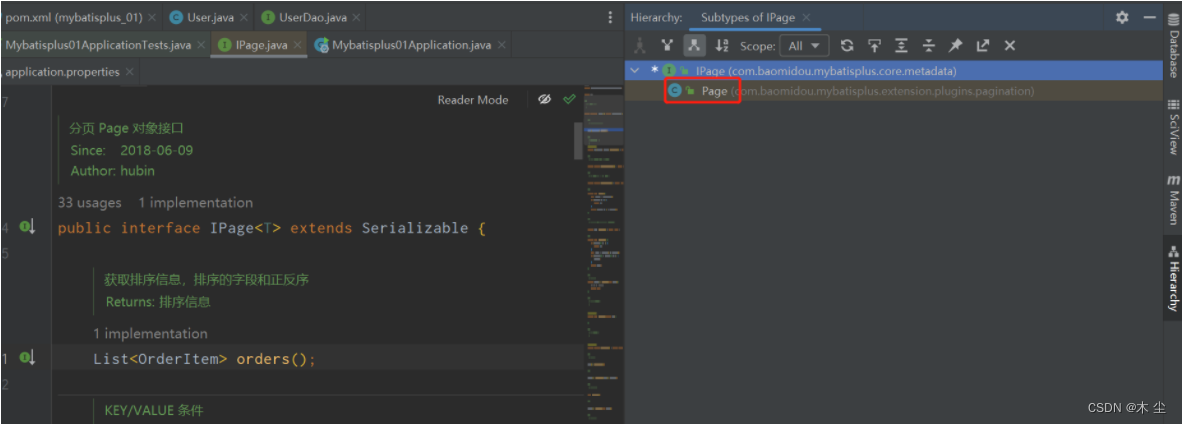Collapse the IPage node in hierarchy tree

coord(636,71)
